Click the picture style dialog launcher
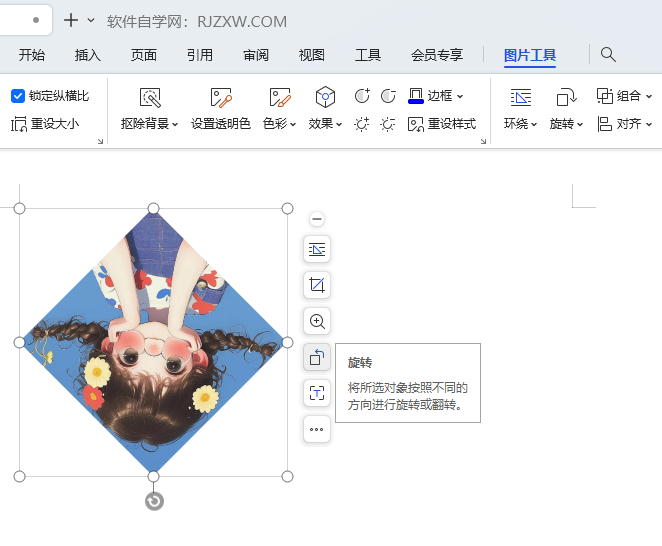 click(483, 141)
